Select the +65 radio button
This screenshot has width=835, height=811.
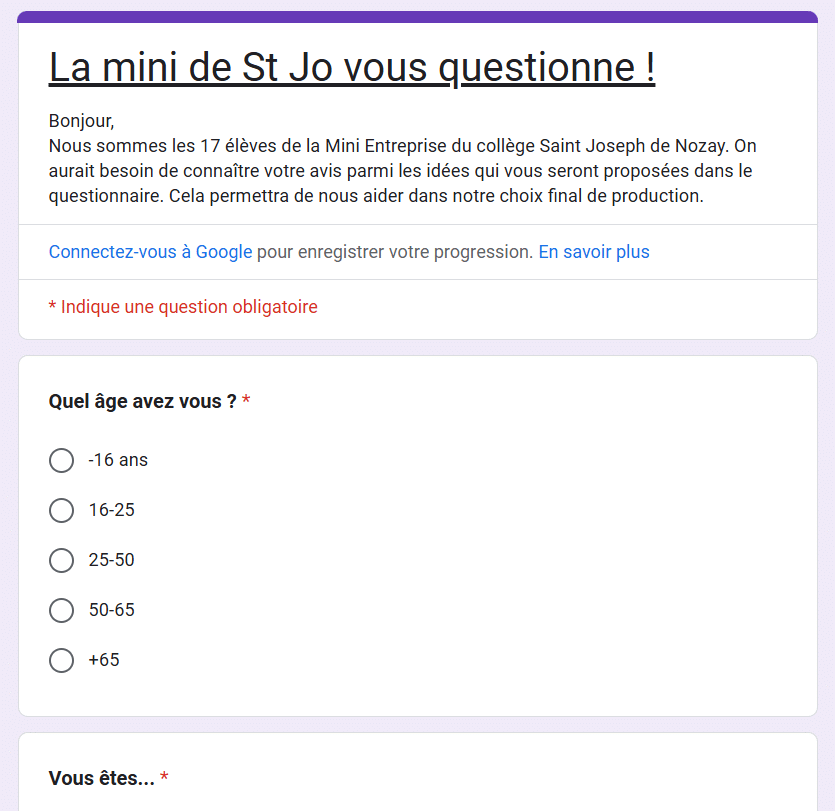click(61, 660)
